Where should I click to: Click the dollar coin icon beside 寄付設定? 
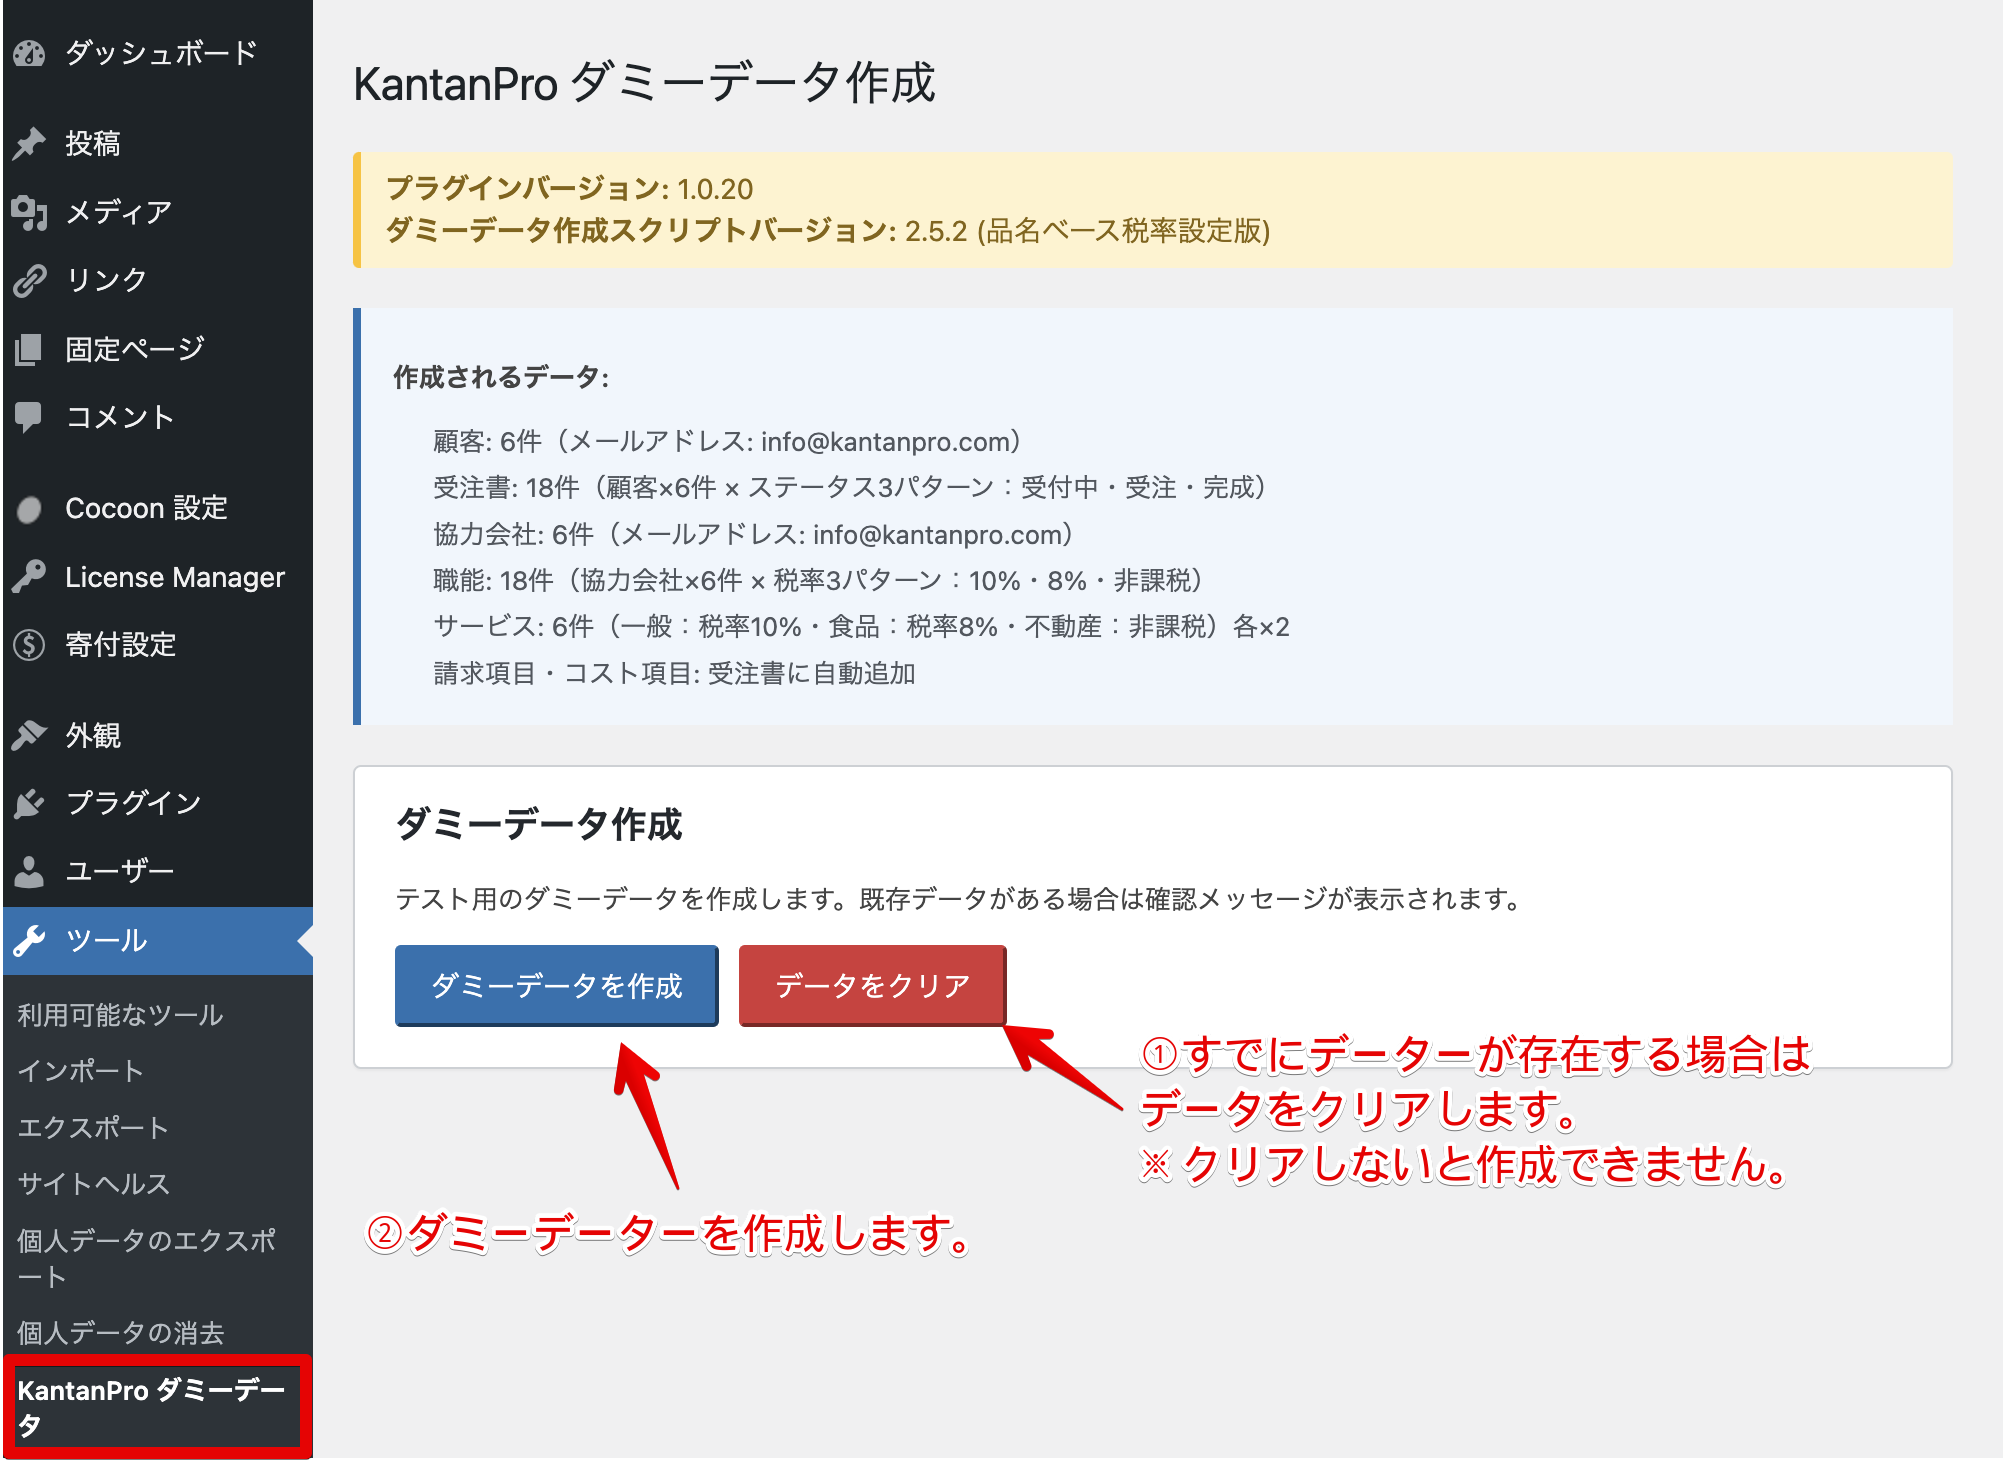(30, 645)
